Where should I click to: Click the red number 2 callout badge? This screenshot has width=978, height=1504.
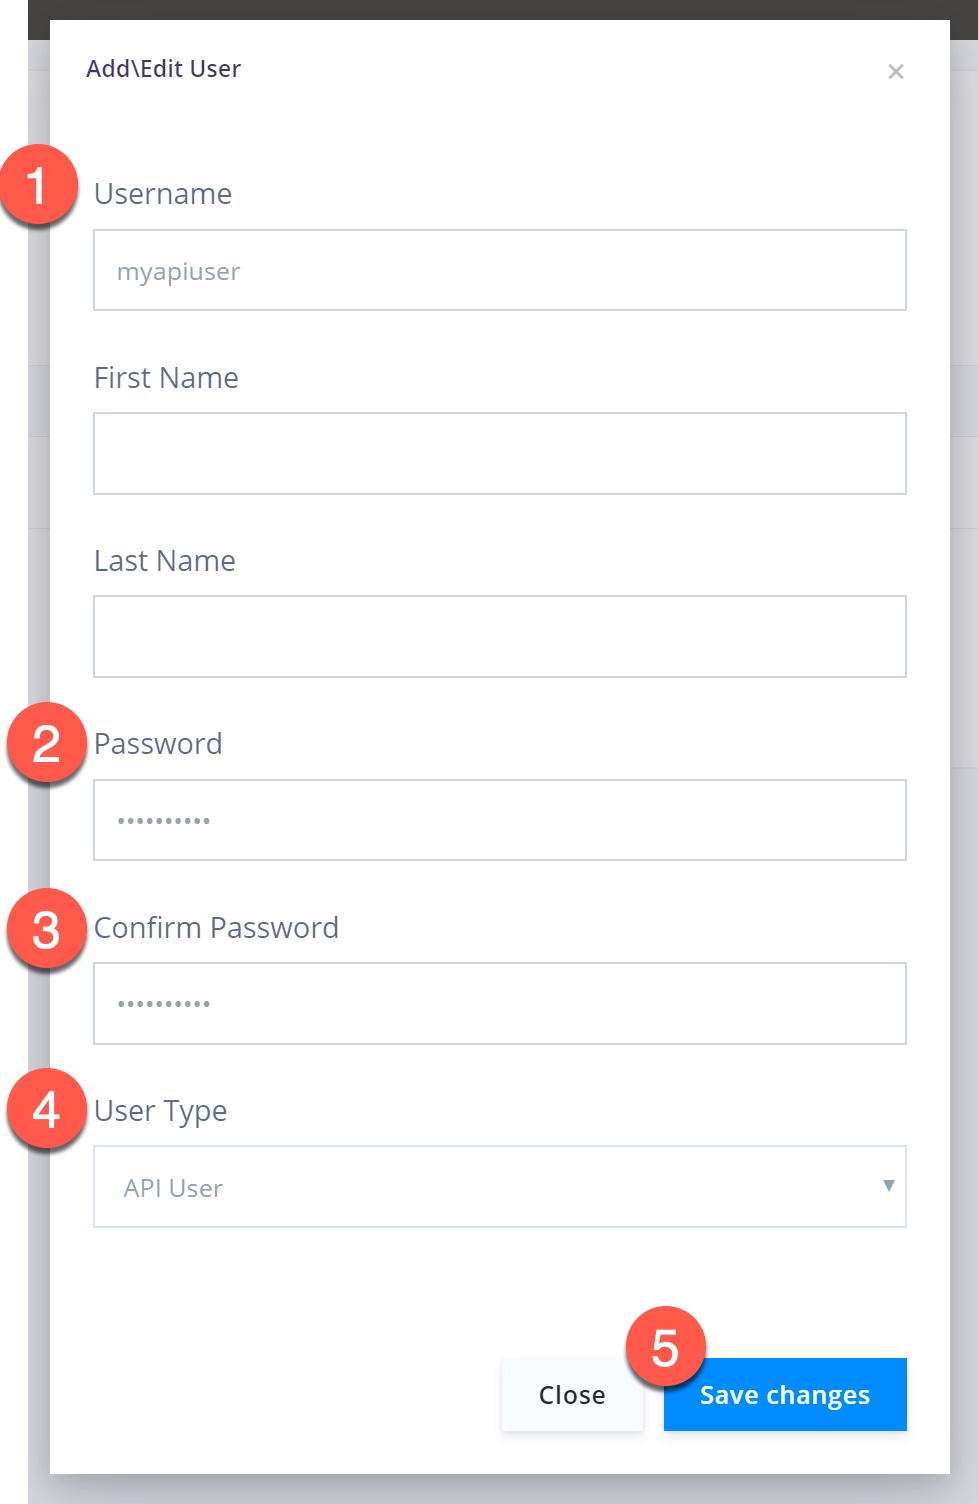pos(46,744)
